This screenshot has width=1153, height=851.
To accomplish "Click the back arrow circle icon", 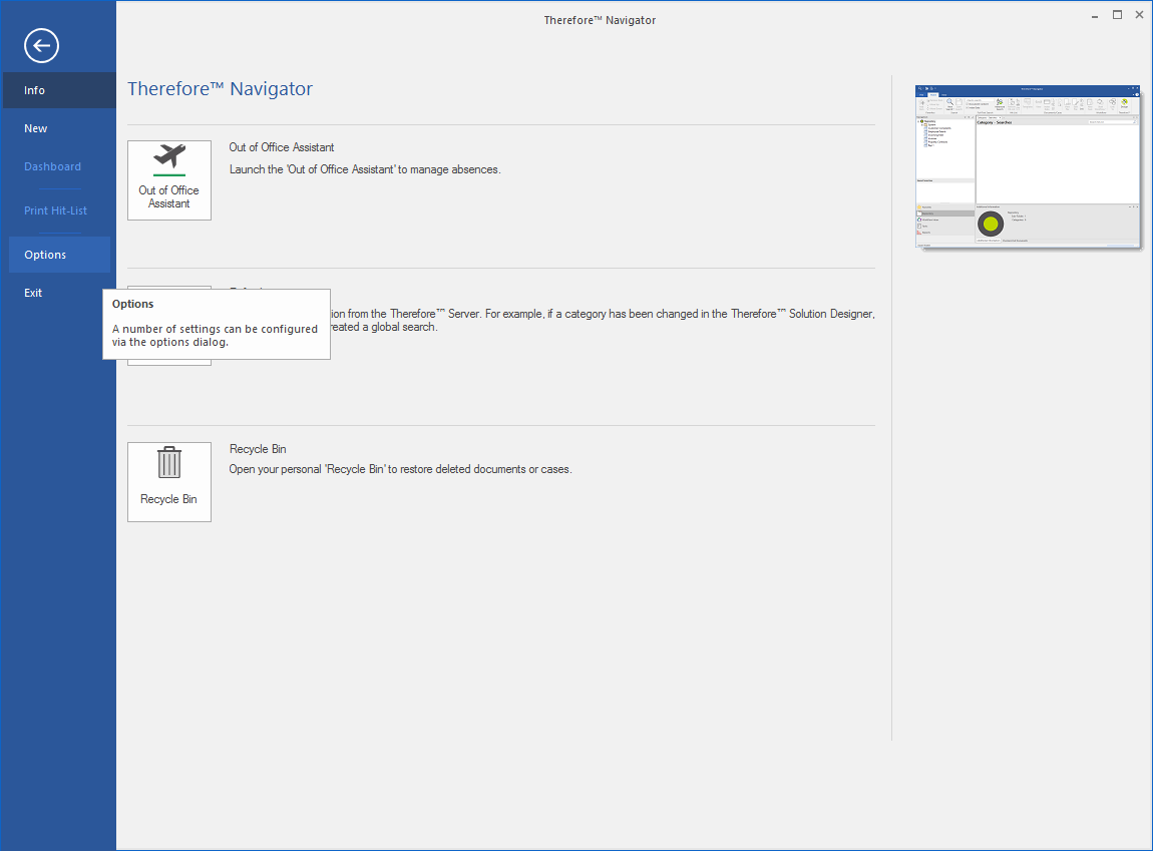I will pyautogui.click(x=41, y=46).
